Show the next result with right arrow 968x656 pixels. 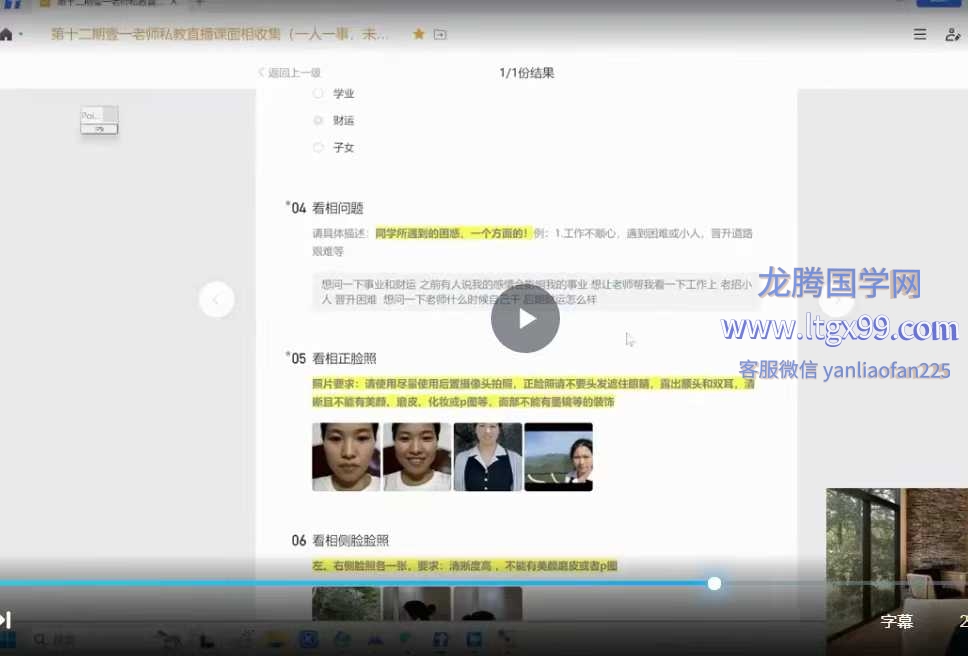click(x=837, y=300)
